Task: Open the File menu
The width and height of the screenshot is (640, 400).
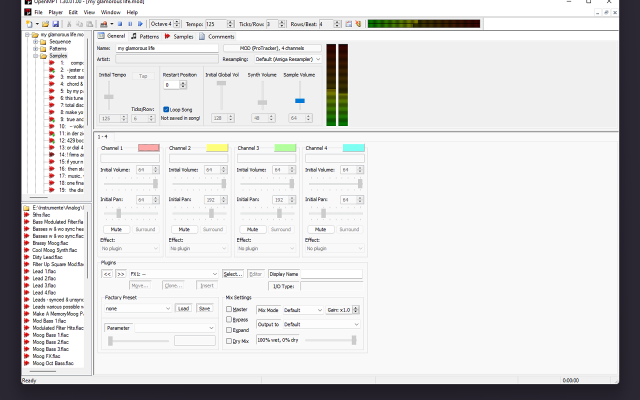Action: (x=39, y=12)
